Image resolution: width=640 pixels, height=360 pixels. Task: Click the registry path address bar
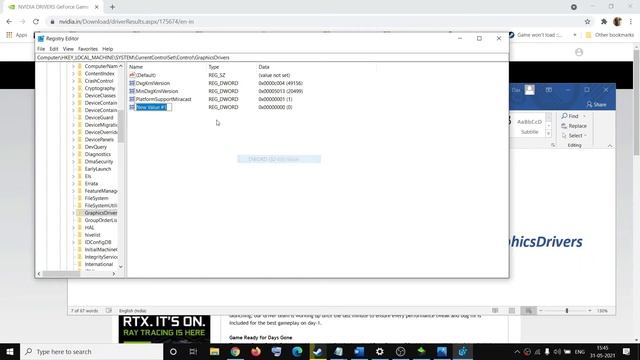[272, 58]
